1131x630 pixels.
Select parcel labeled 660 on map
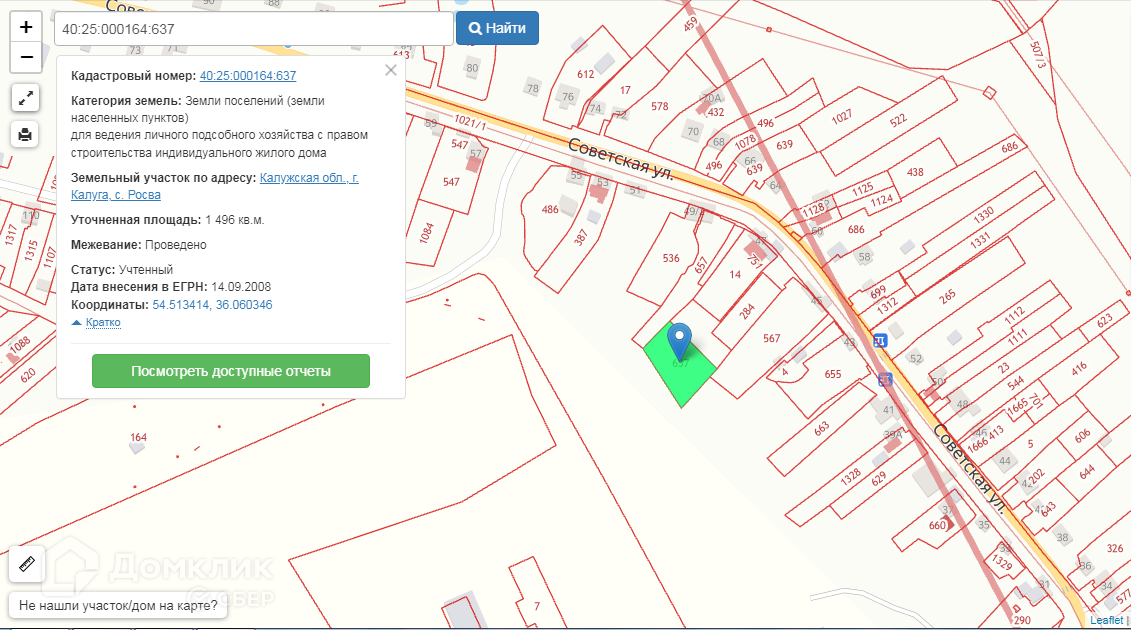coord(937,525)
